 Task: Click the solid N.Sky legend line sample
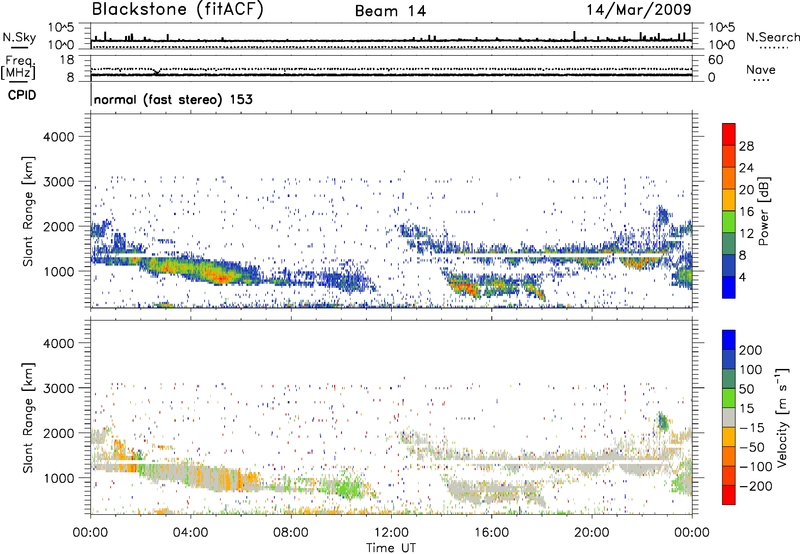click(x=19, y=48)
